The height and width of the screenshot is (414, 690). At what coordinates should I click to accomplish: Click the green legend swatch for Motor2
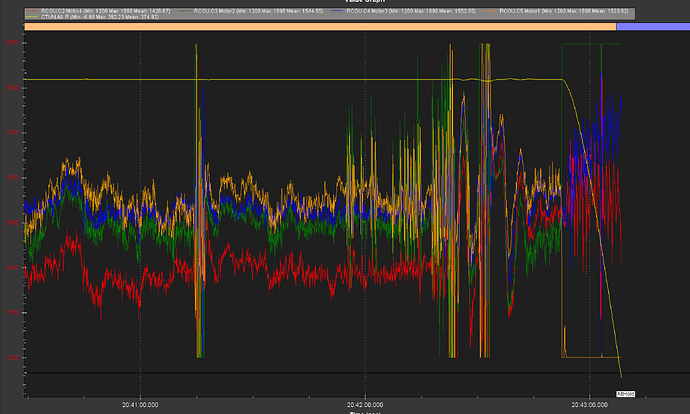(x=183, y=9)
